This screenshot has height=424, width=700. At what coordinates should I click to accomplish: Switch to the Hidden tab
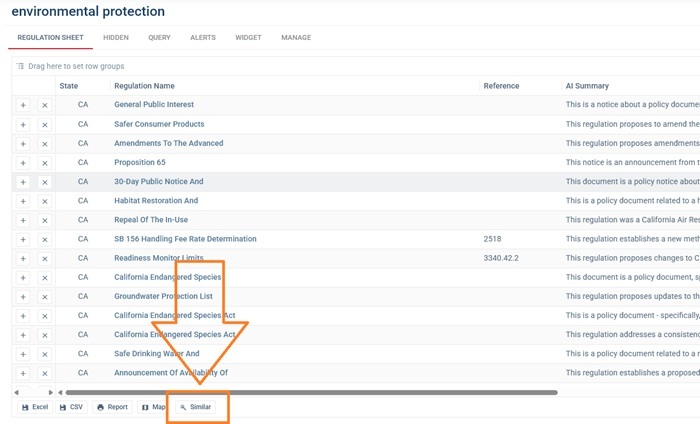pyautogui.click(x=116, y=38)
